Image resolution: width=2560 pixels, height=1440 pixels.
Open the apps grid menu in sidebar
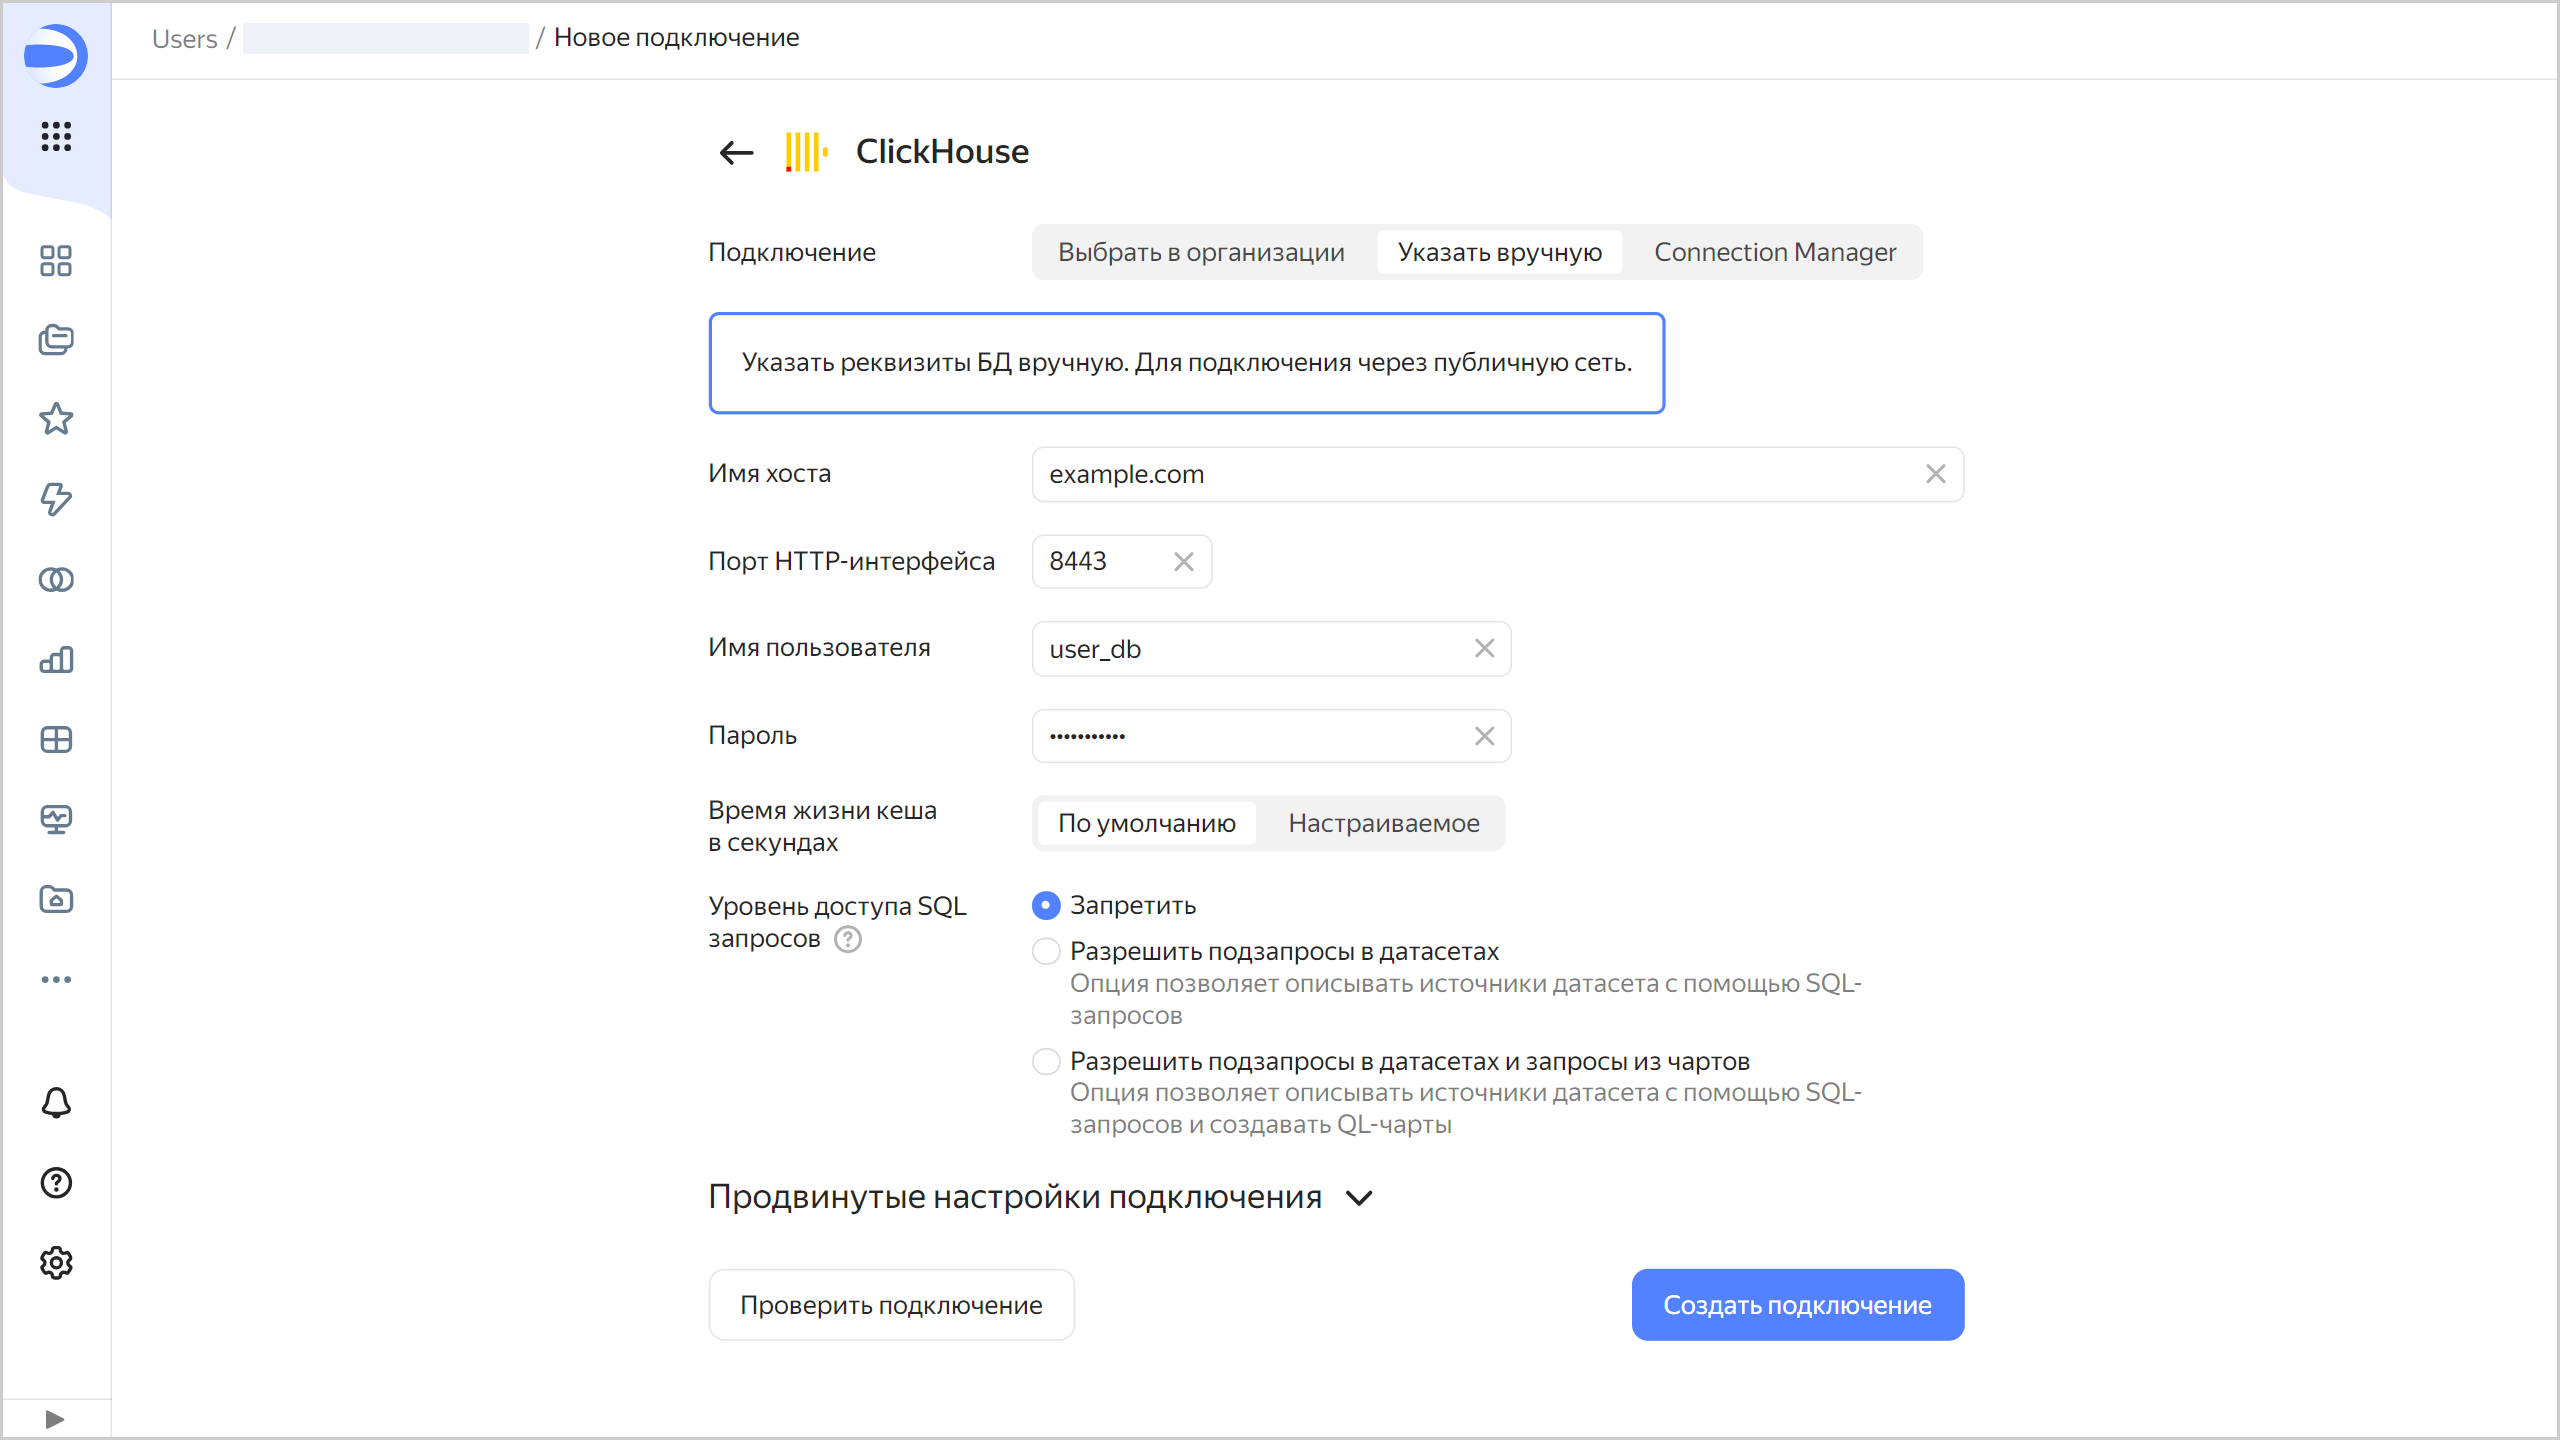pyautogui.click(x=56, y=136)
